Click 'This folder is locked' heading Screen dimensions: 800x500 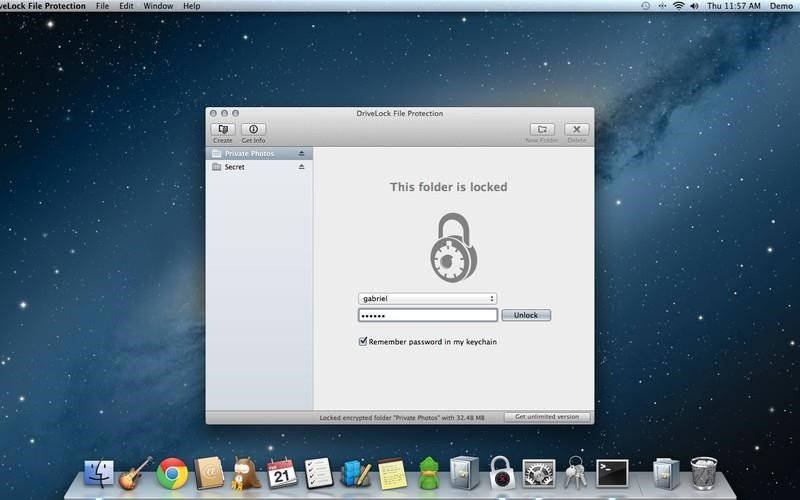448,187
